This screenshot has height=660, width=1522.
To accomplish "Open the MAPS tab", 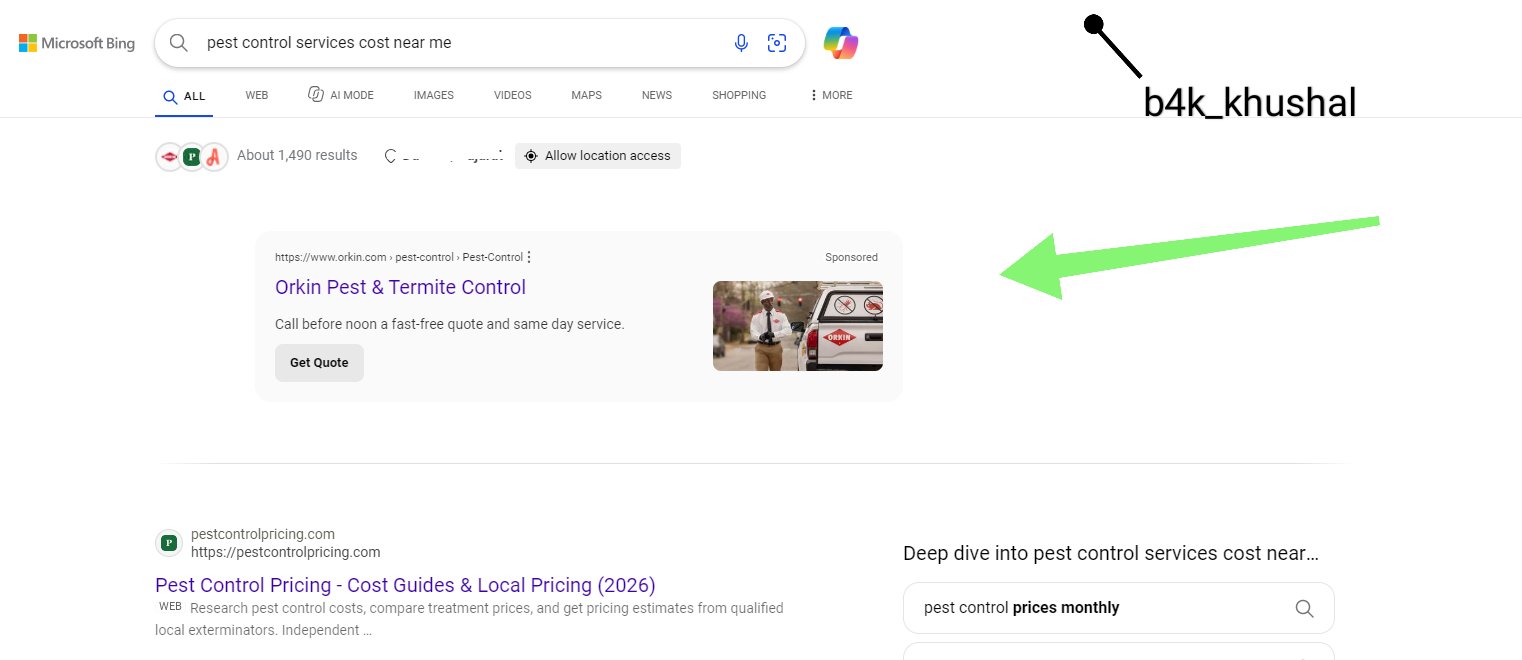I will (x=587, y=96).
